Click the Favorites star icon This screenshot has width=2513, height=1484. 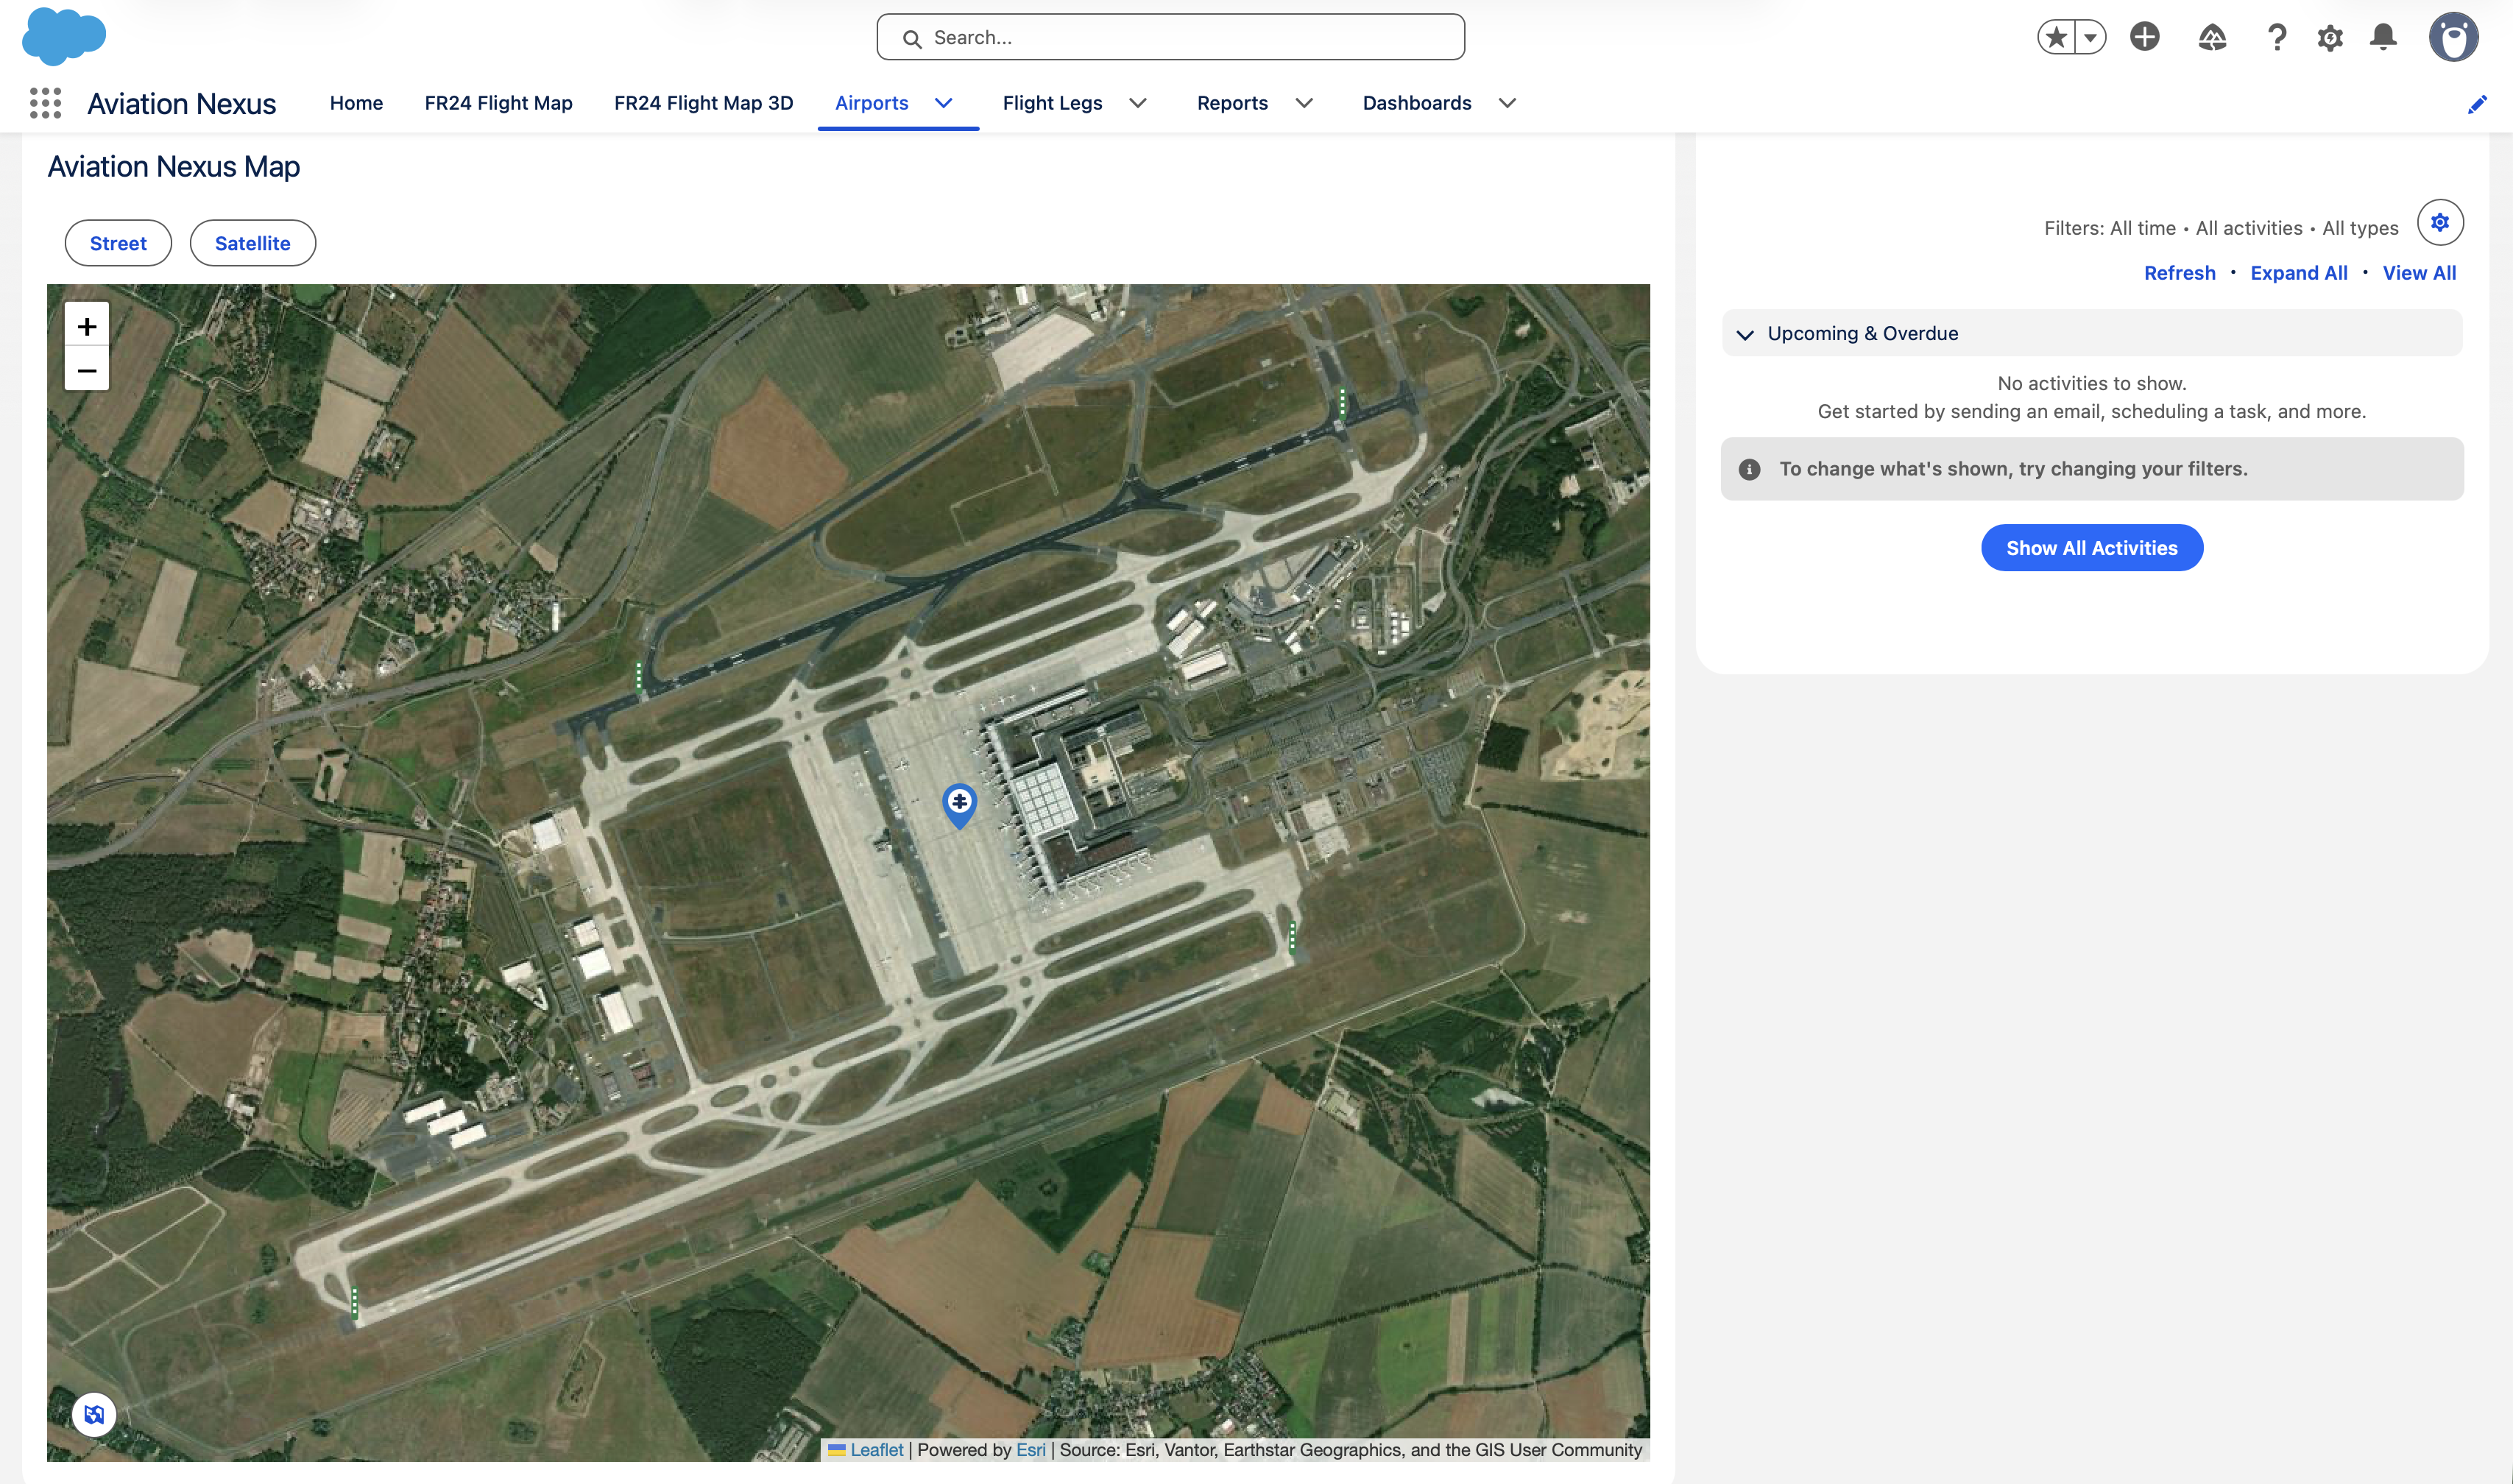tap(2056, 37)
